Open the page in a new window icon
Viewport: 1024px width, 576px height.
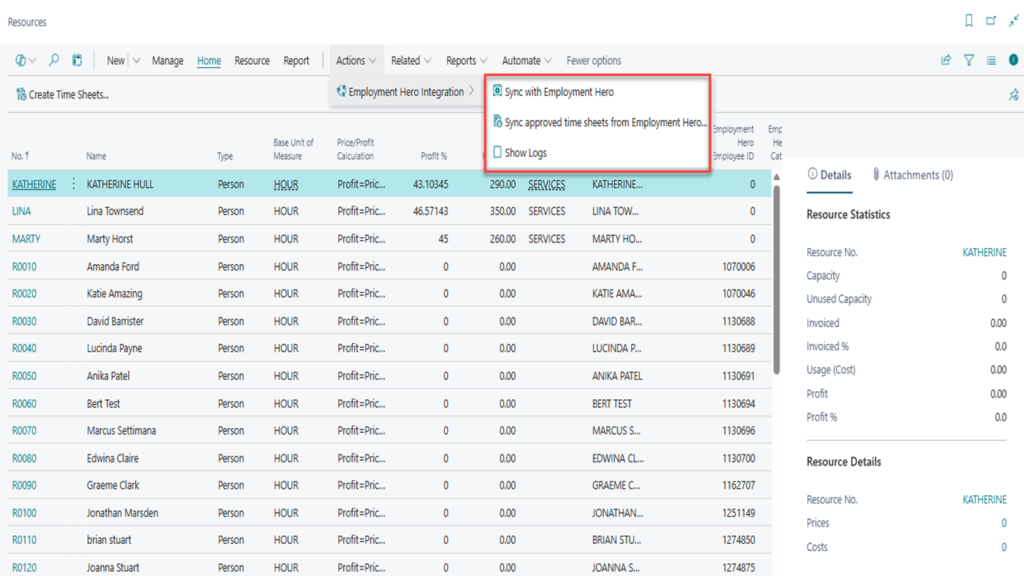991,21
